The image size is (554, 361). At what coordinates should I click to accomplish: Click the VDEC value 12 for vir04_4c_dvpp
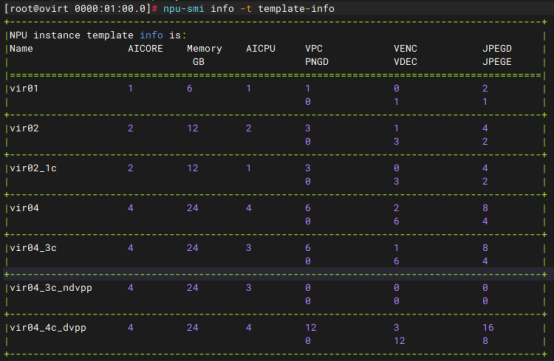[400, 341]
